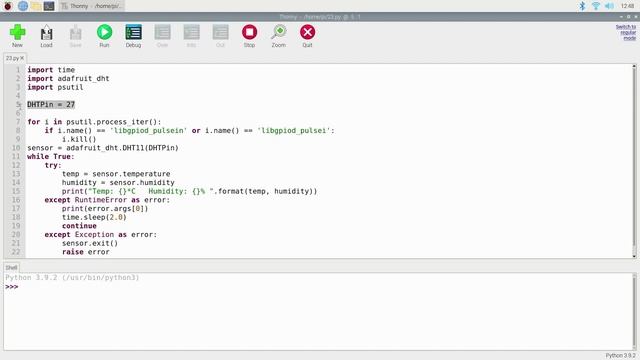Select the Thonny window in taskbar
Screen dimensions: 640x360
92,6
